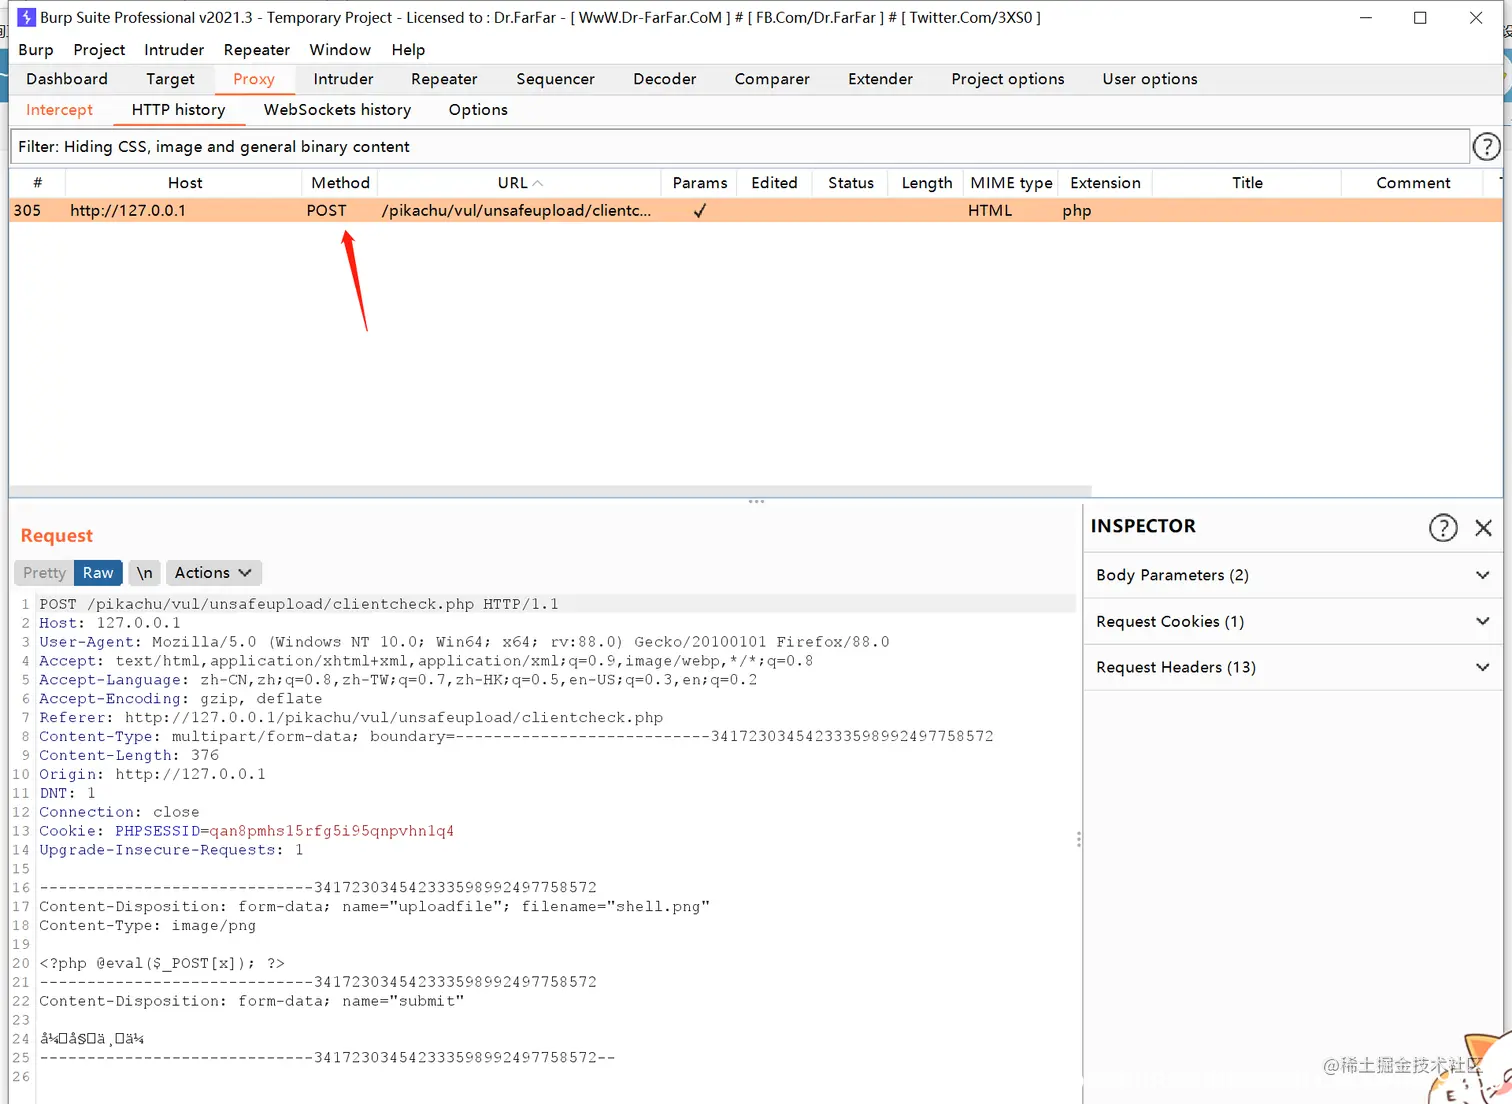Select the HTTP history sub-tab

(178, 110)
